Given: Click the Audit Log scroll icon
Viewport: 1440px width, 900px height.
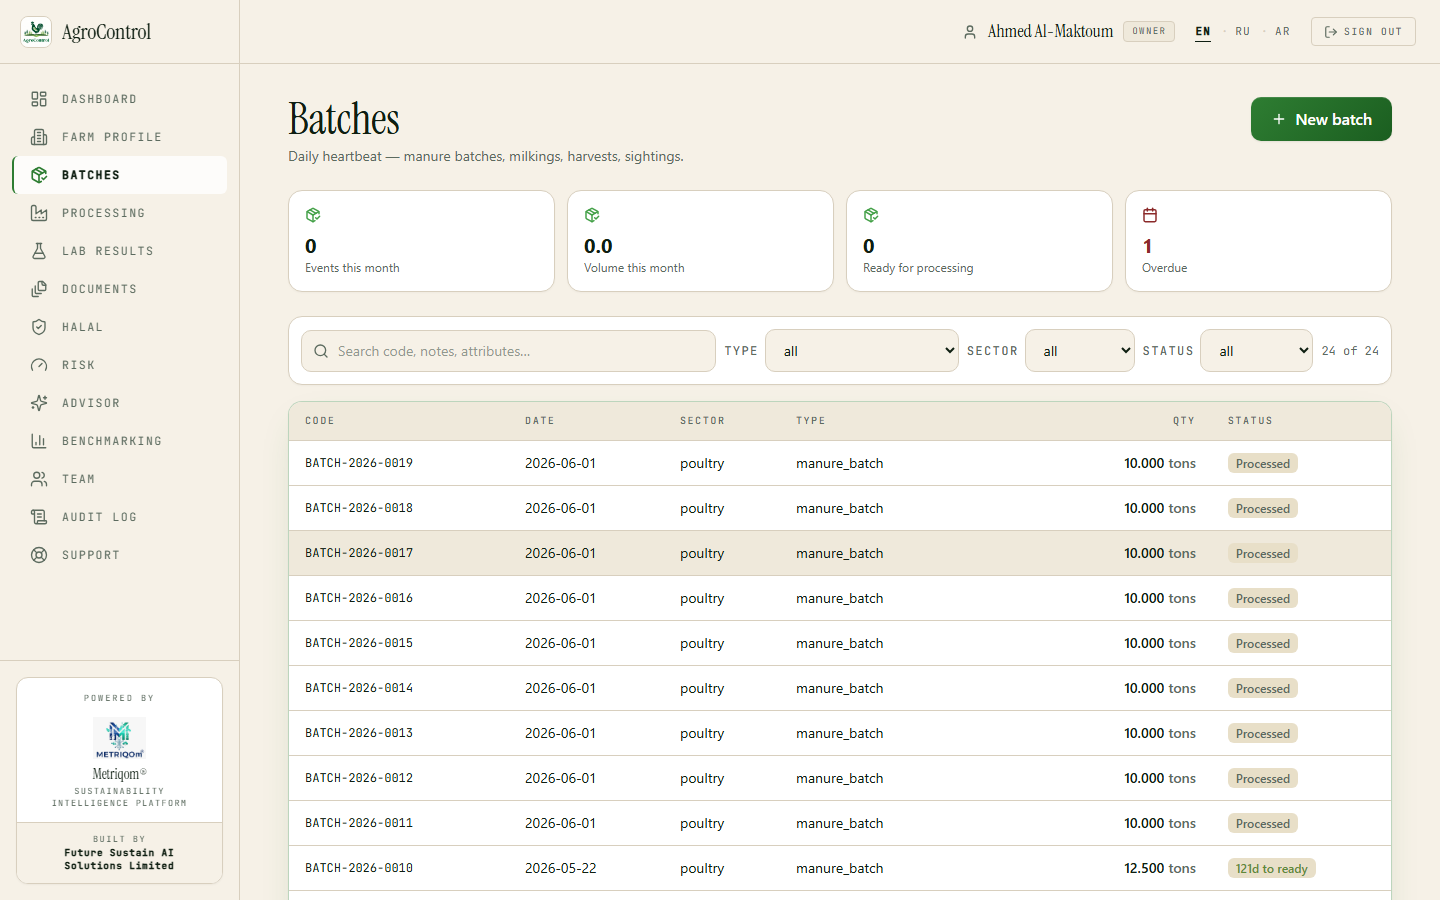Looking at the screenshot, I should tap(39, 517).
